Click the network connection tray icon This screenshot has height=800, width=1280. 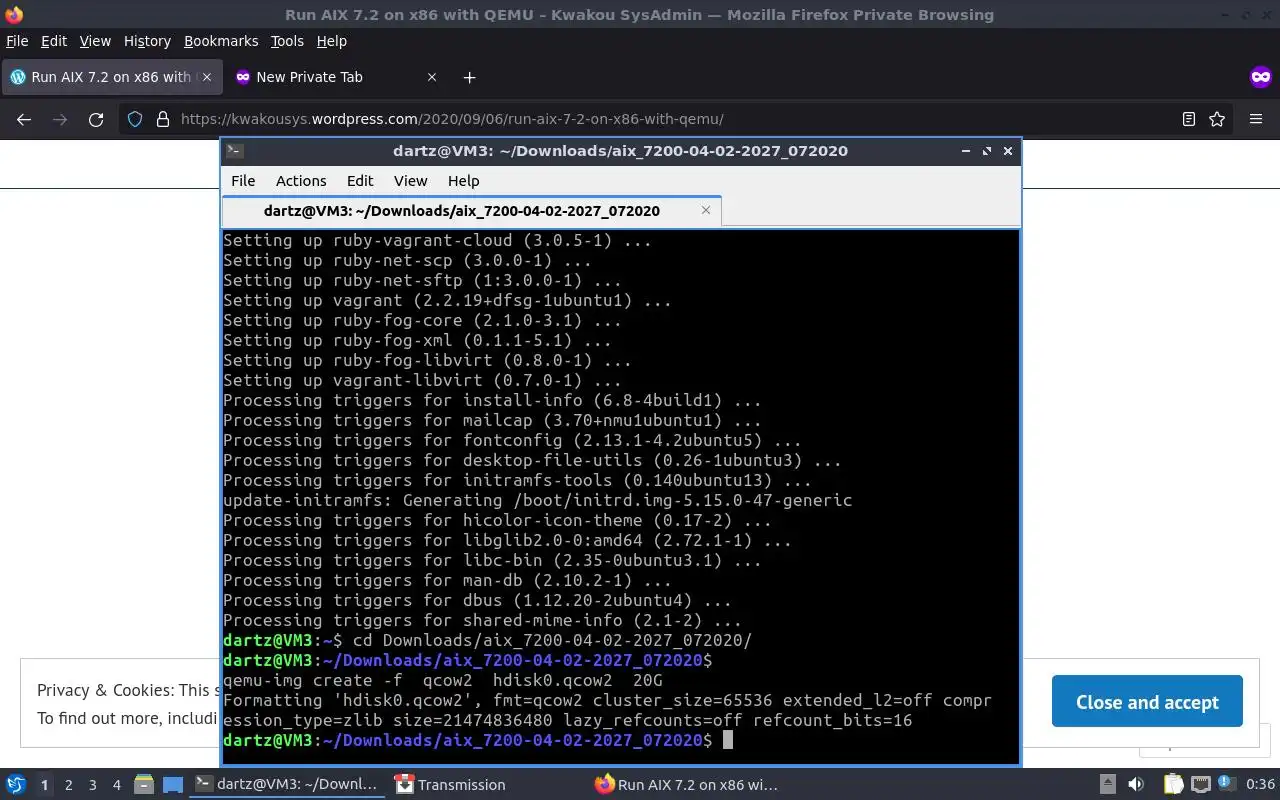point(1201,785)
